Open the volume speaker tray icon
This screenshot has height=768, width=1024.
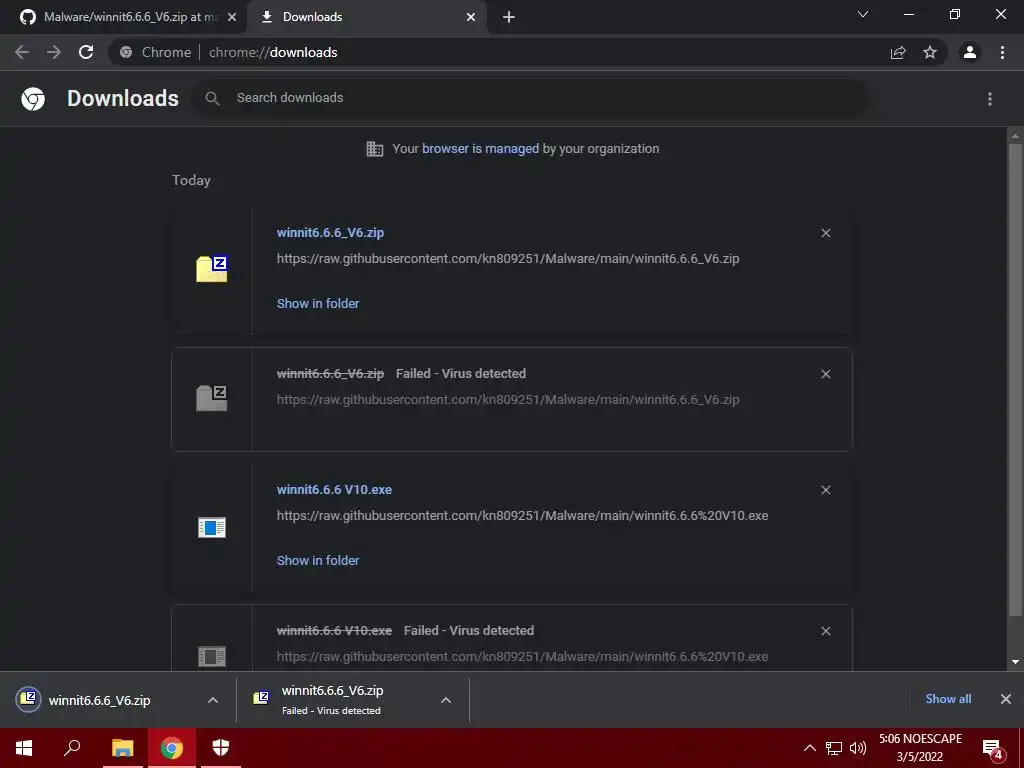point(857,748)
